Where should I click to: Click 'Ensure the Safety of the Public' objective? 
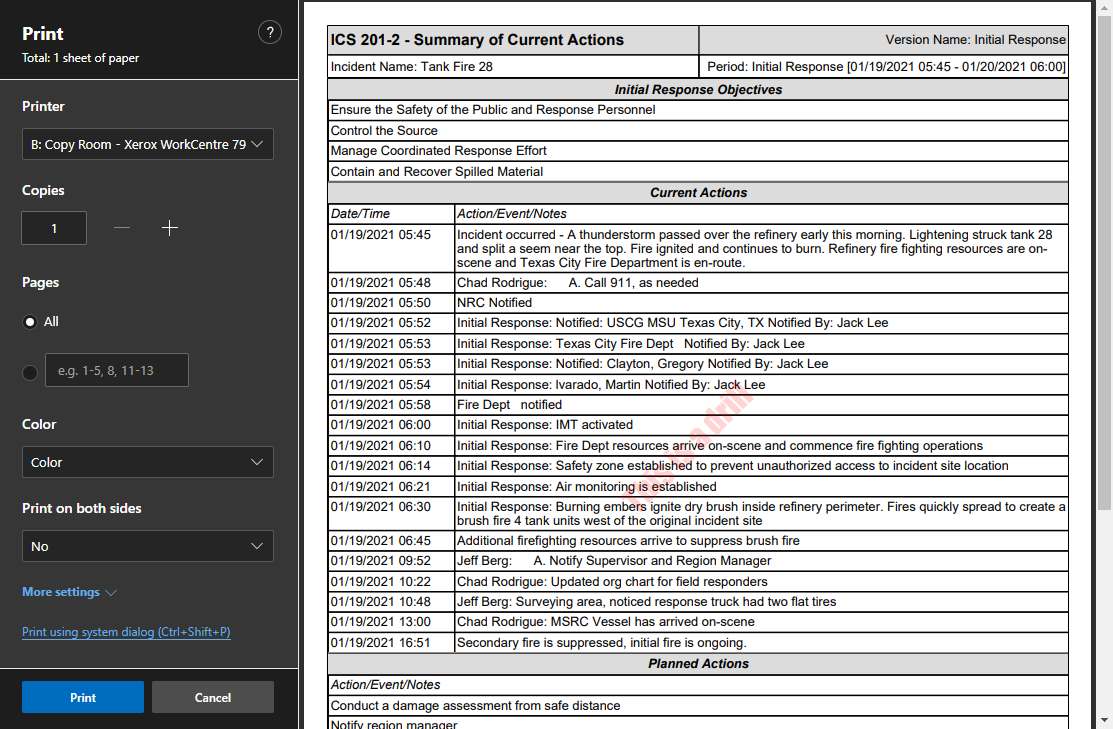[493, 110]
